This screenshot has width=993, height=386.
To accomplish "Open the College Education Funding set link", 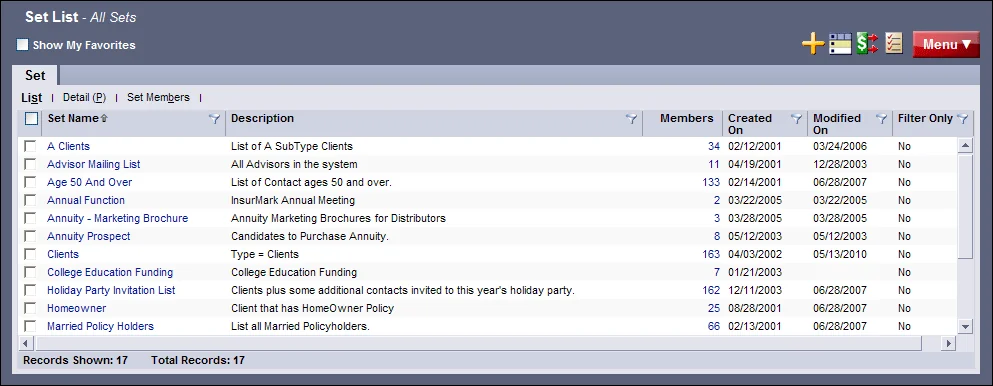I will 110,273.
